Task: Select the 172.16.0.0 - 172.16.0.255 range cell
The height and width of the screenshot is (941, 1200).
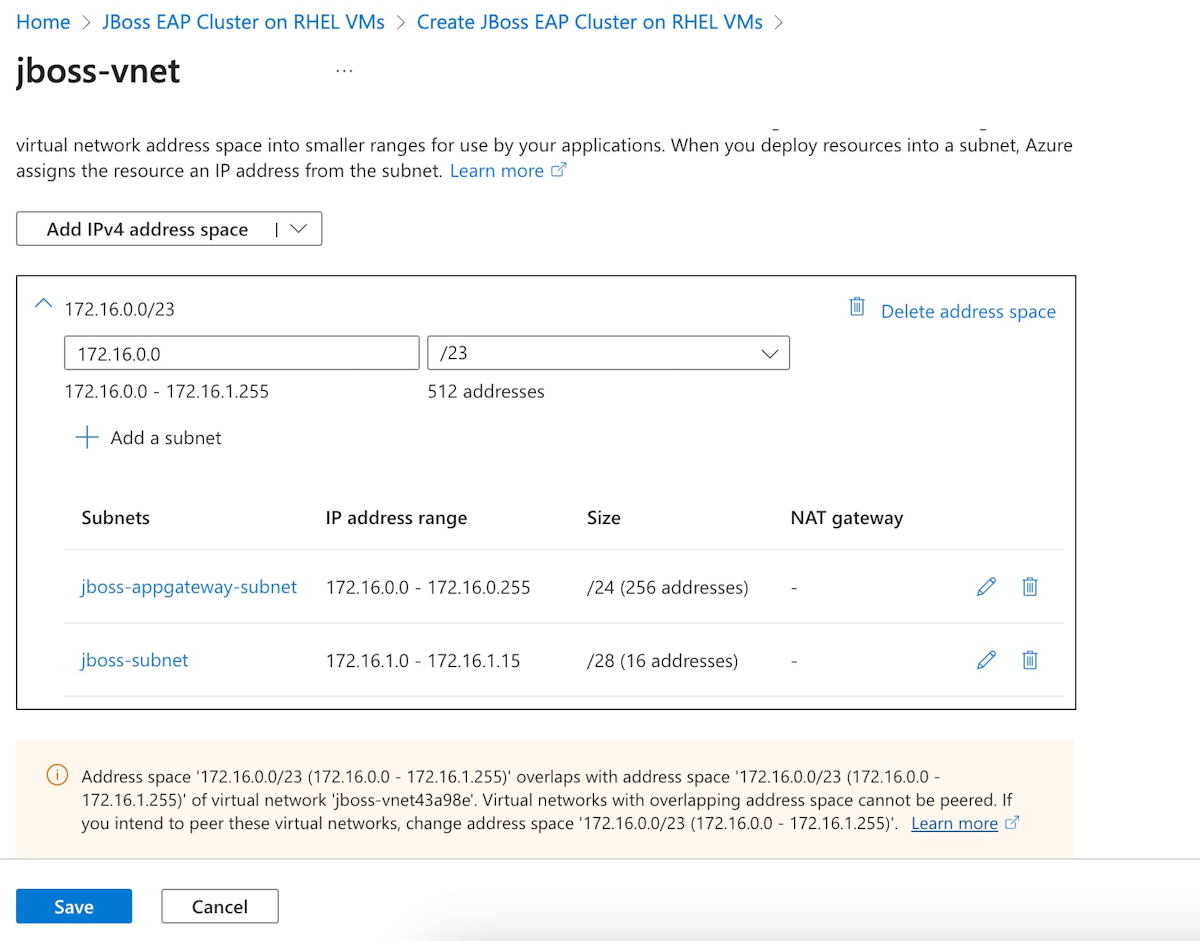Action: pos(428,587)
